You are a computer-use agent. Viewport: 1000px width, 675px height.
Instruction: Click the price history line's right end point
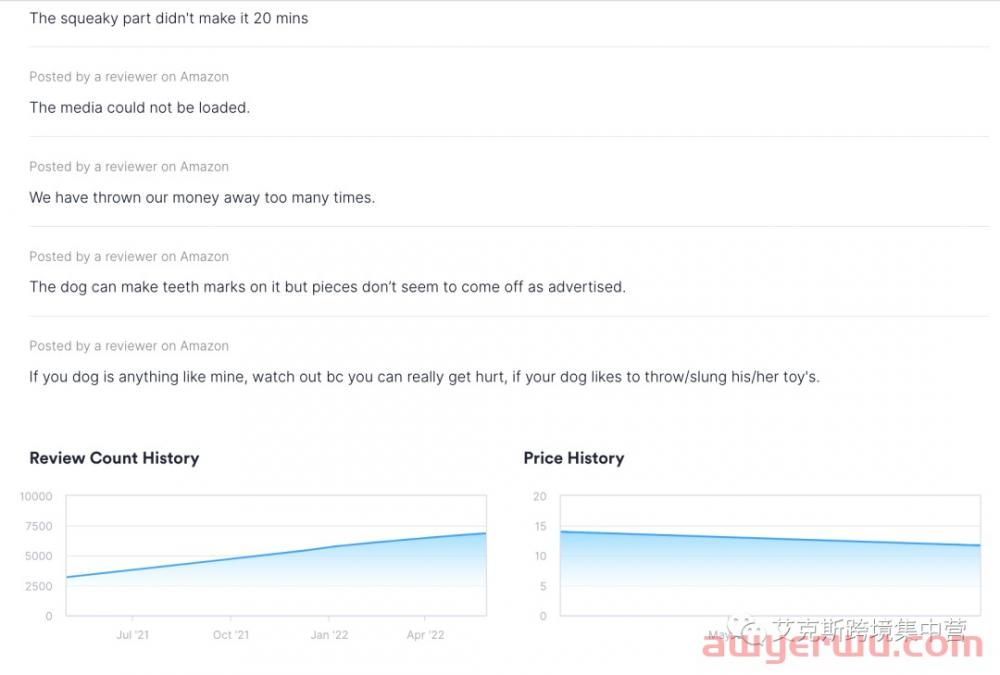click(980, 545)
